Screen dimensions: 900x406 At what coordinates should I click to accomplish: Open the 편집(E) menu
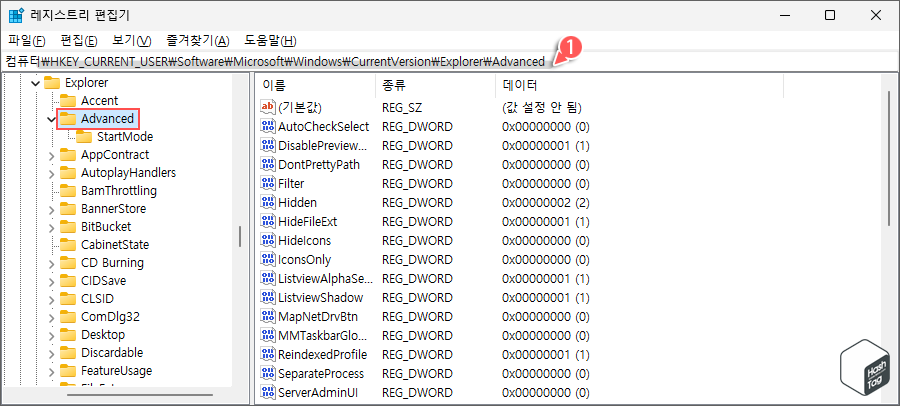79,41
